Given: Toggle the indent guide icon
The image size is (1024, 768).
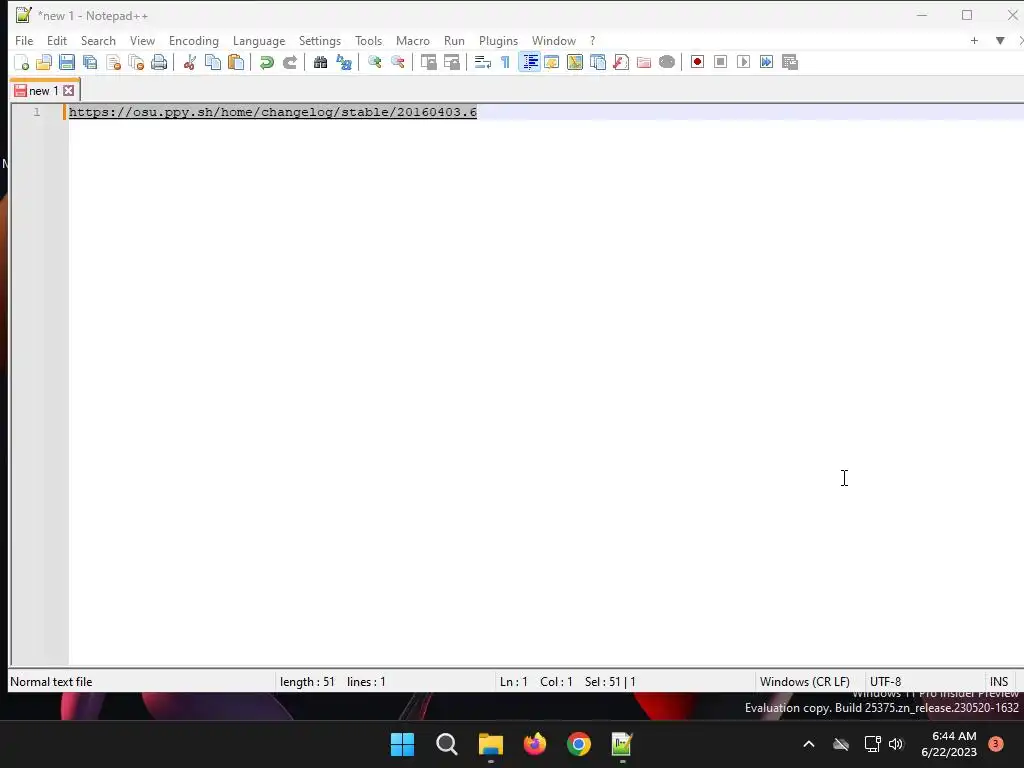Looking at the screenshot, I should tap(529, 62).
